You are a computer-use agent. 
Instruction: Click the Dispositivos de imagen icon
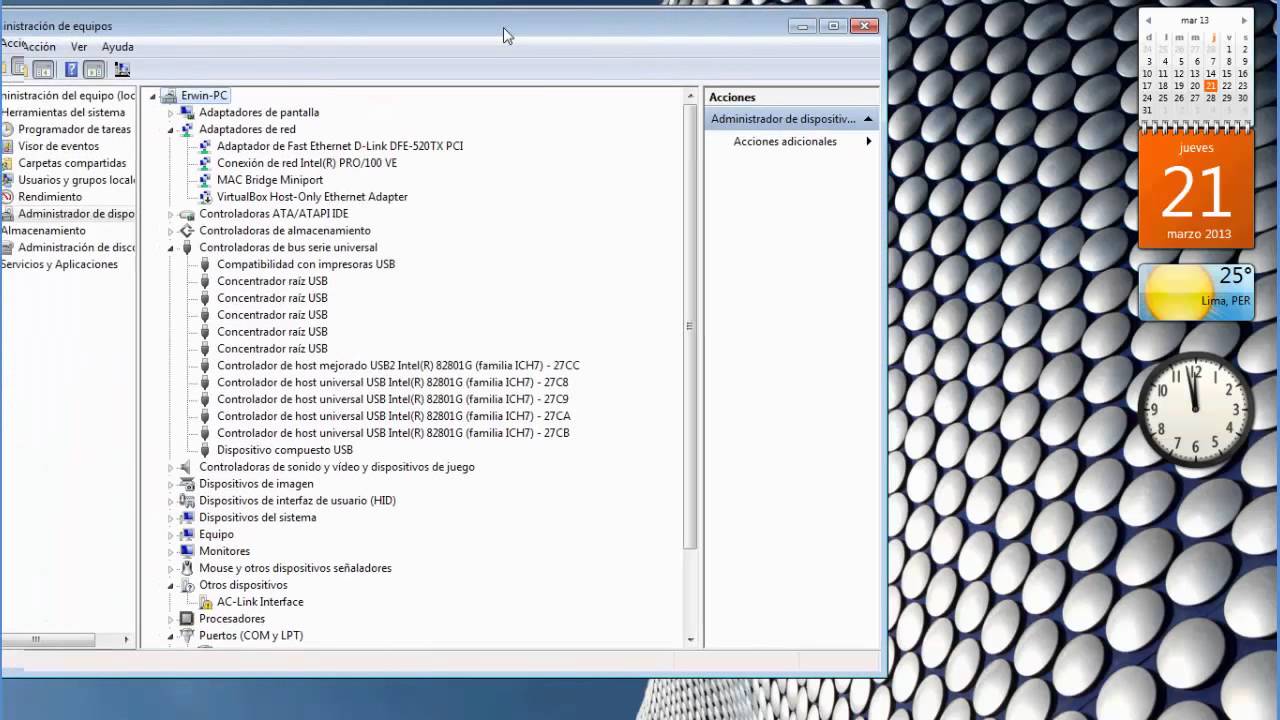pos(187,484)
